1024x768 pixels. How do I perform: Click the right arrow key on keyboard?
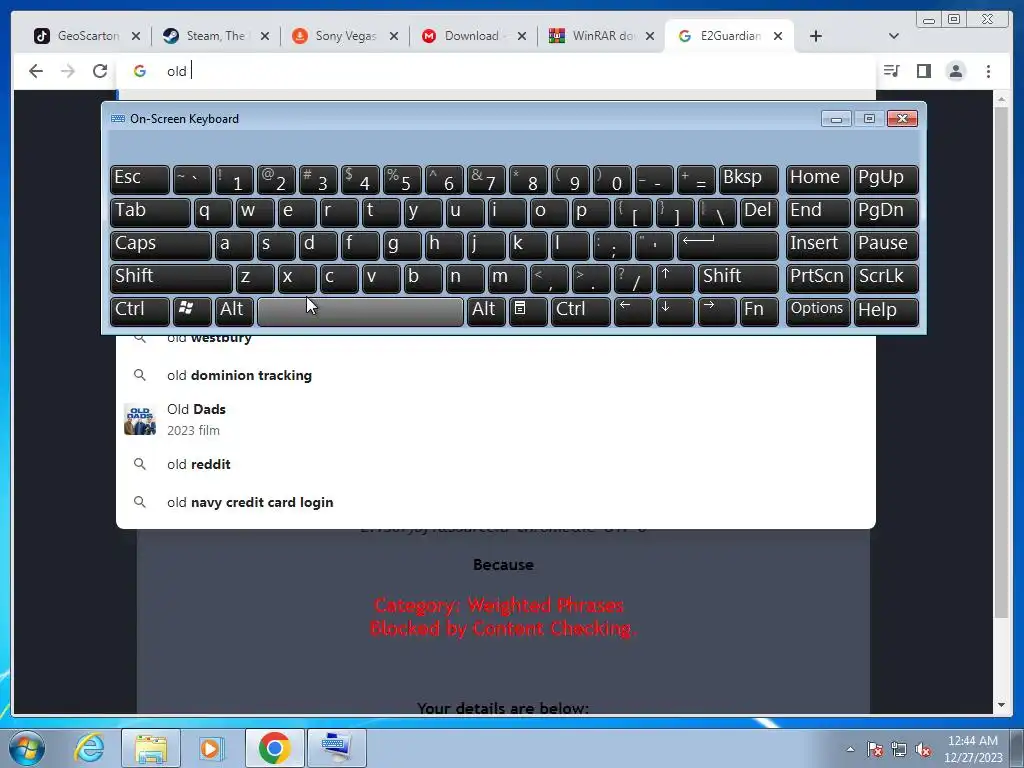click(x=716, y=311)
